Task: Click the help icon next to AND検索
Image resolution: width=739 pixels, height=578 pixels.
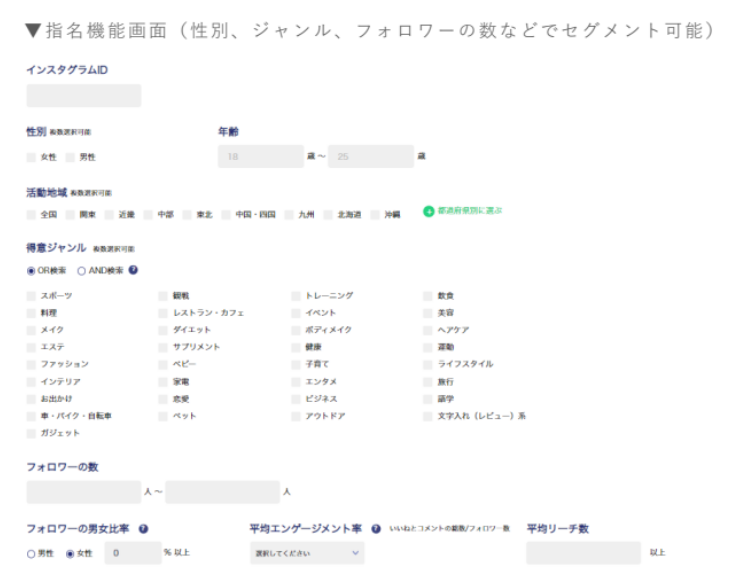Action: tap(133, 270)
